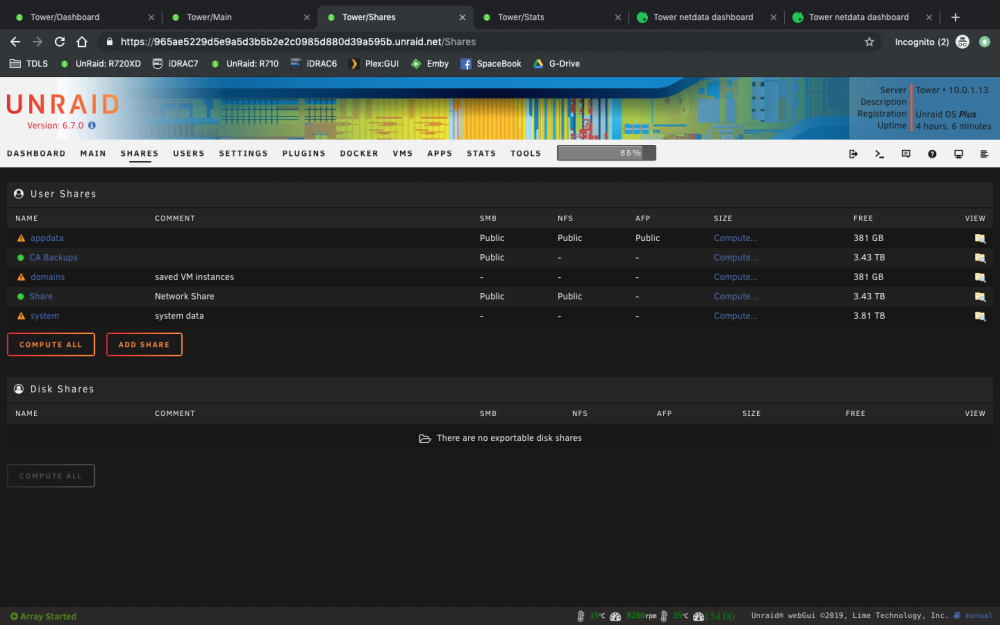This screenshot has height=625, width=1000.
Task: Click the 86% progress bar
Action: pos(607,153)
